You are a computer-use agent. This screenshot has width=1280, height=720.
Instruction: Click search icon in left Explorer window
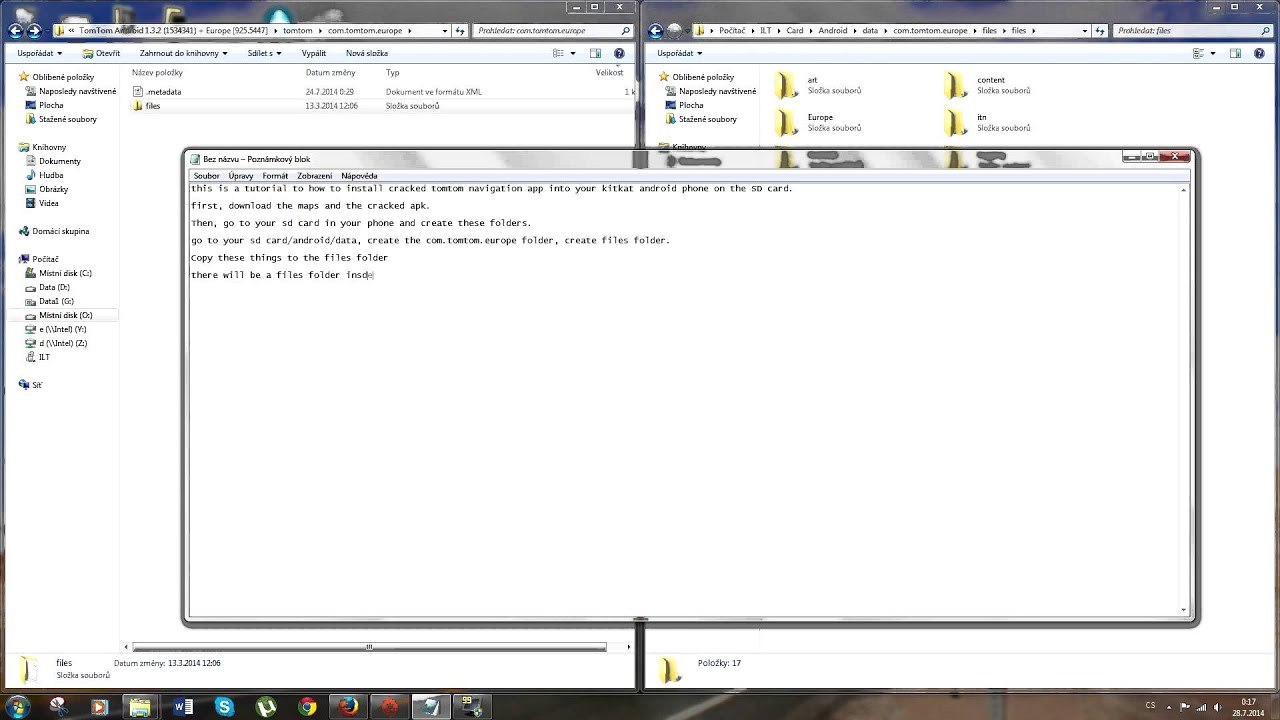(626, 31)
